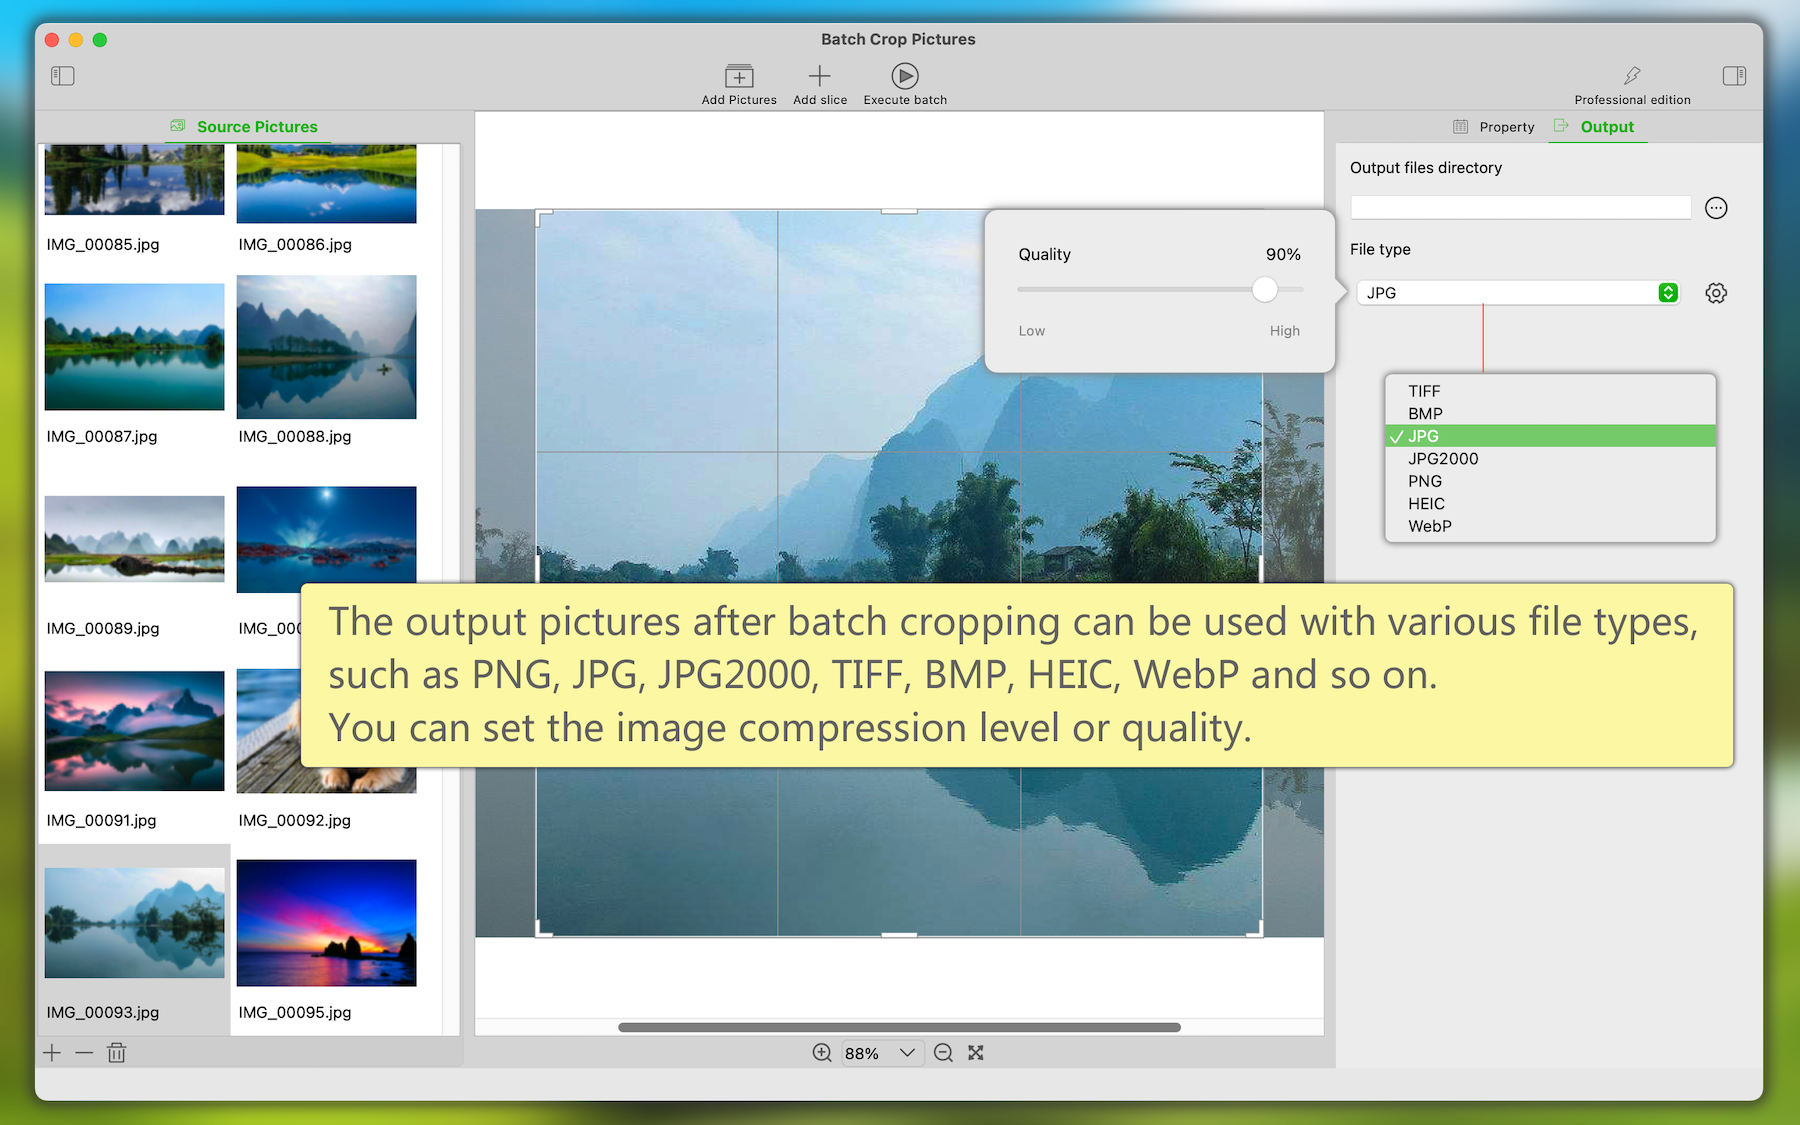
Task: Click the bottom edge crop handle
Action: click(x=899, y=935)
